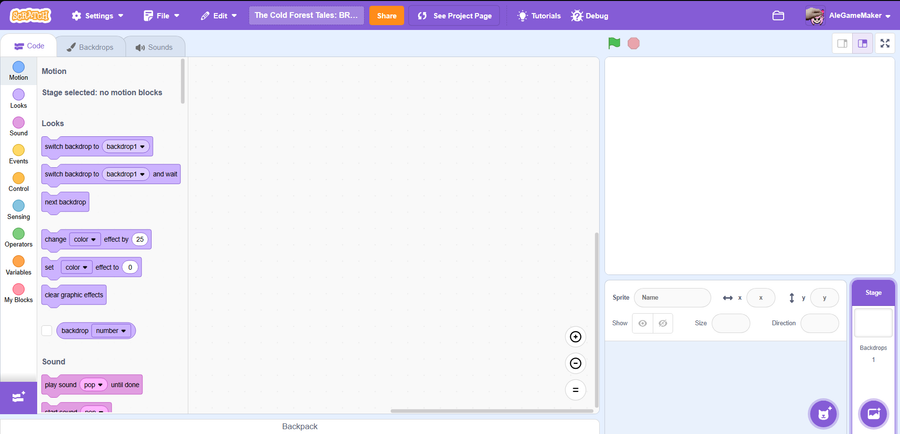Open color dropdown in set effect block
Image resolution: width=900 pixels, height=434 pixels.
(77, 267)
